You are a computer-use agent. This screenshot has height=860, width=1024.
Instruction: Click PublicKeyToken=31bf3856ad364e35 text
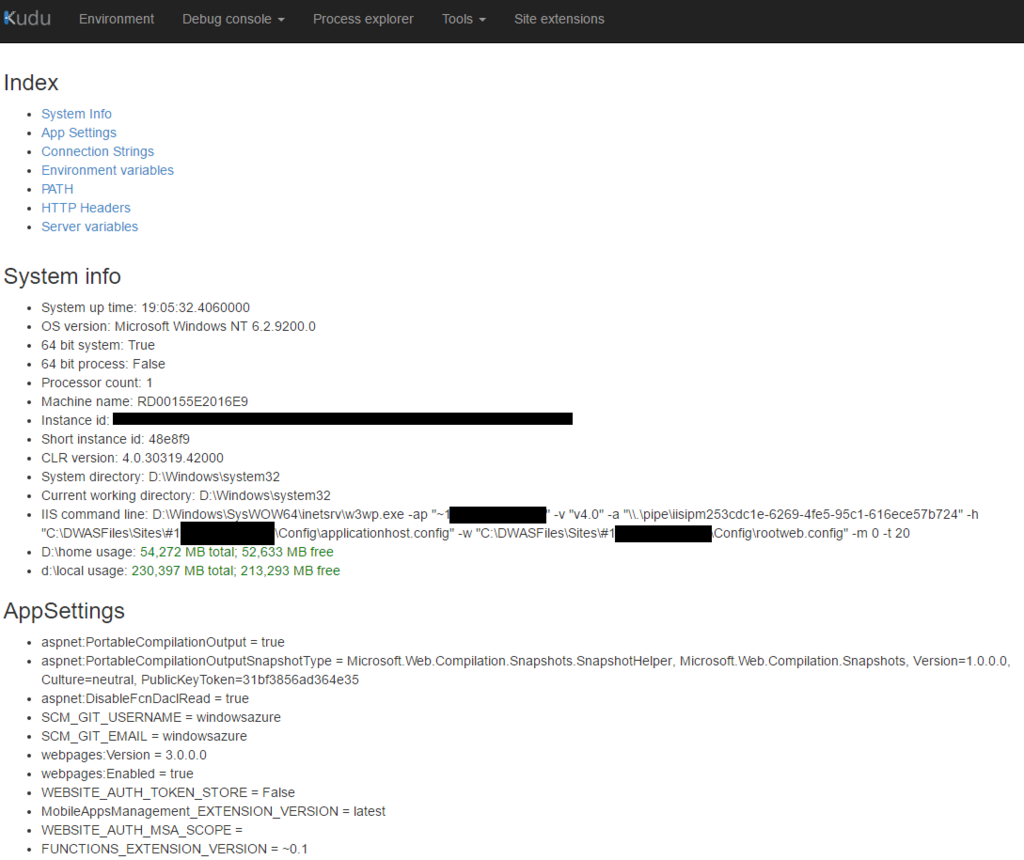pyautogui.click(x=250, y=680)
